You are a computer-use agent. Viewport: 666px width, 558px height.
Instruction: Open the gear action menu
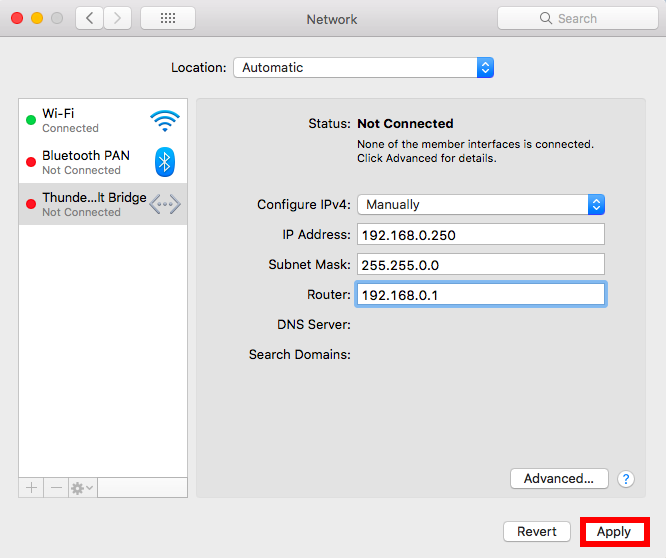[82, 488]
